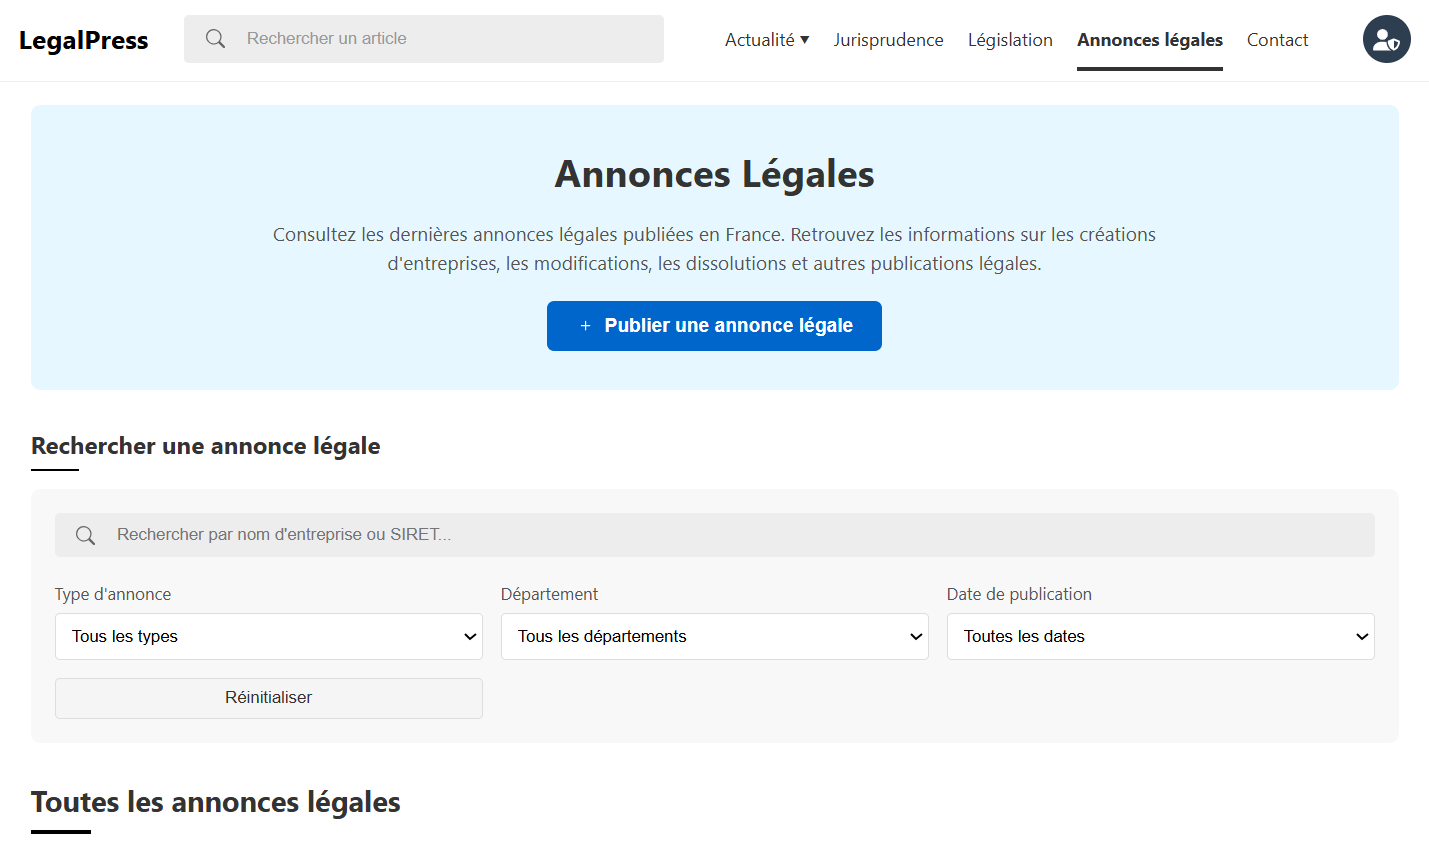This screenshot has height=859, width=1429.
Task: Click the magnifier icon in the annonce search bar
Action: point(85,535)
